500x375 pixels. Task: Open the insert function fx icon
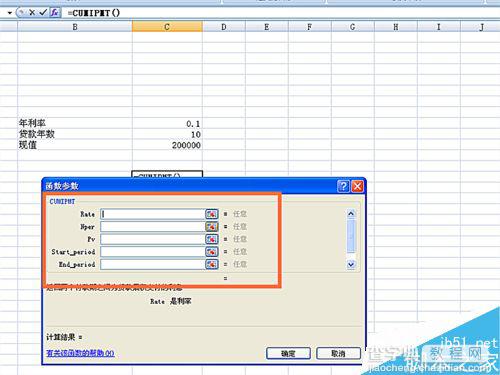click(55, 13)
